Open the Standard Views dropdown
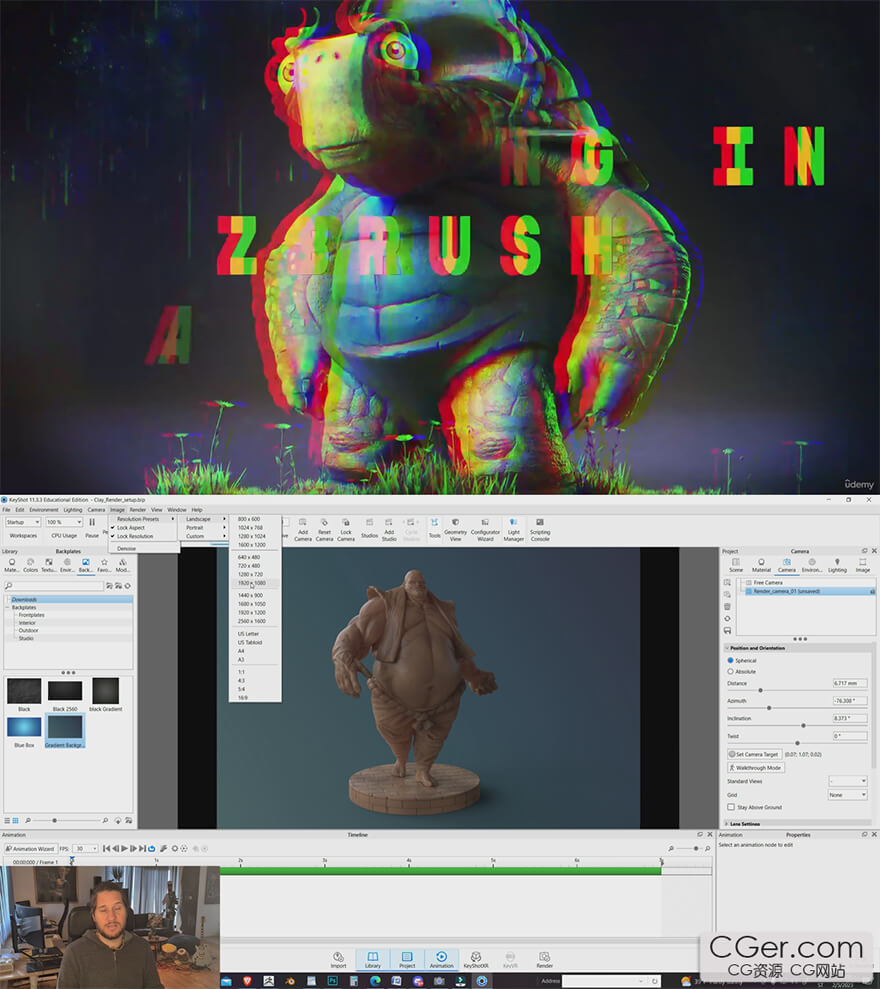Viewport: 880px width, 989px height. tap(848, 781)
